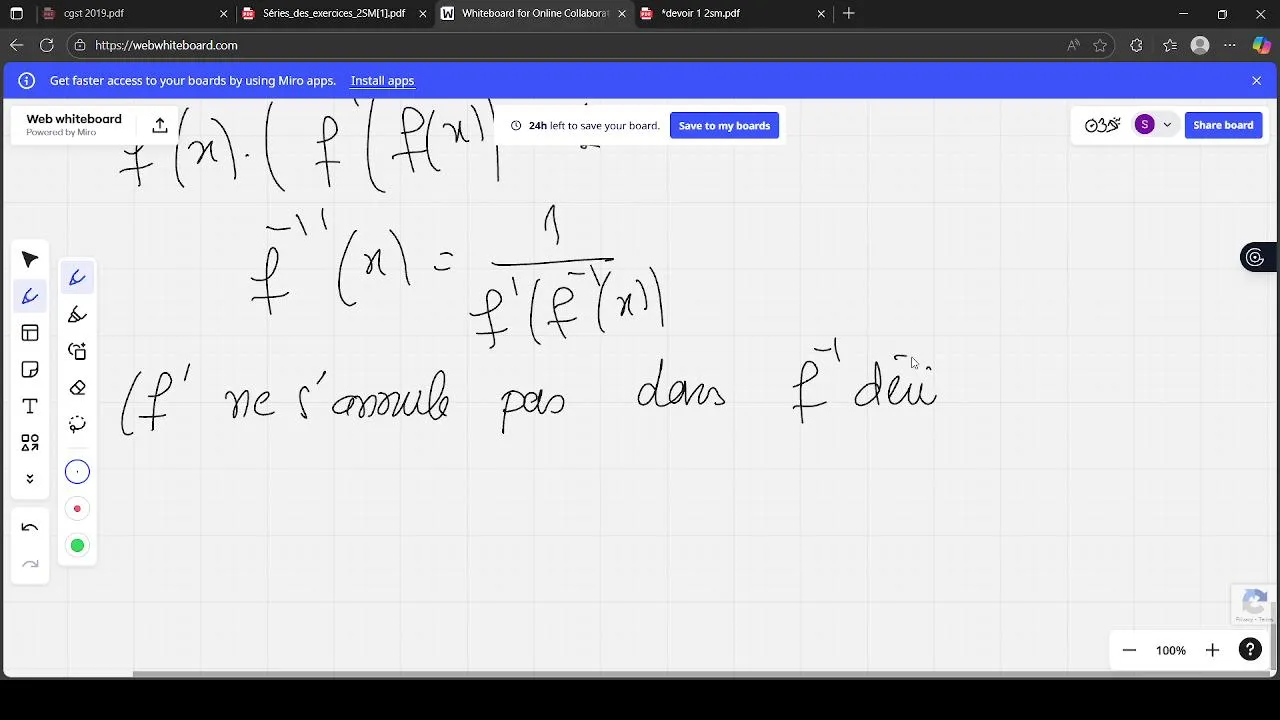Open Settings and more menu
Screen dimensions: 1280x720
(1230, 45)
